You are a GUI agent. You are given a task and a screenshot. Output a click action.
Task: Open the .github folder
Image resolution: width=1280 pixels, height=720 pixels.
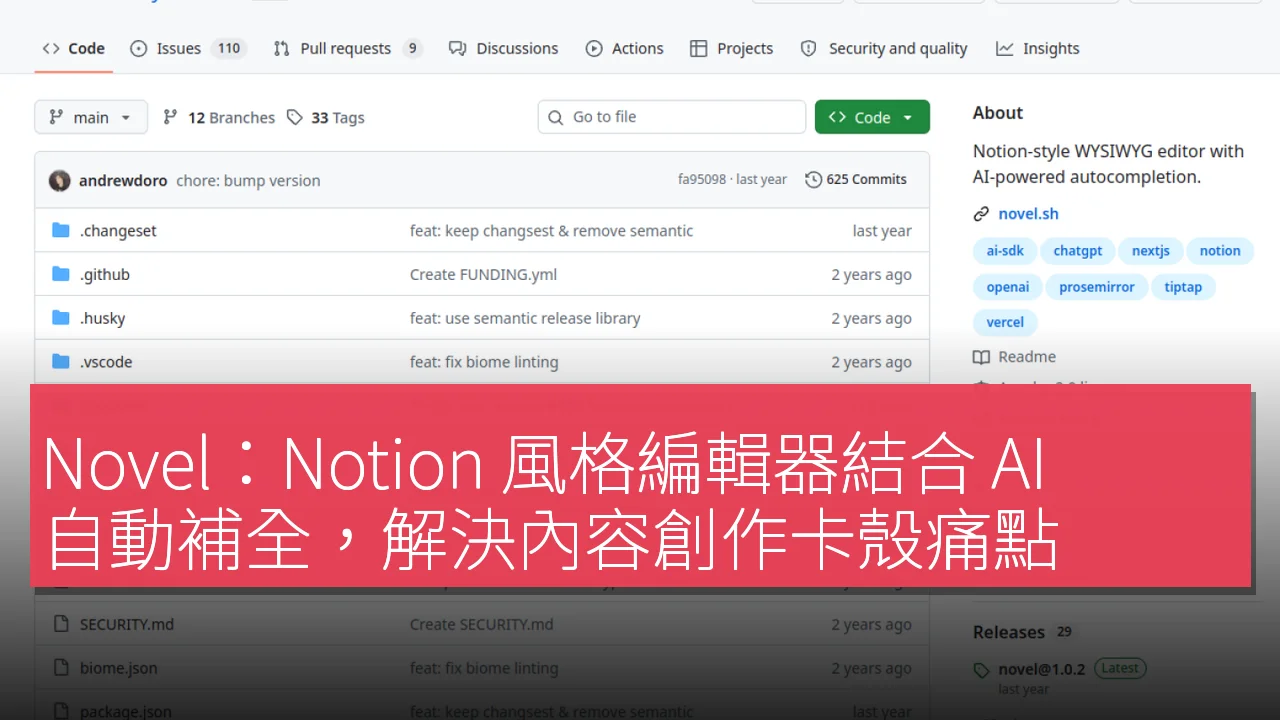pos(105,274)
